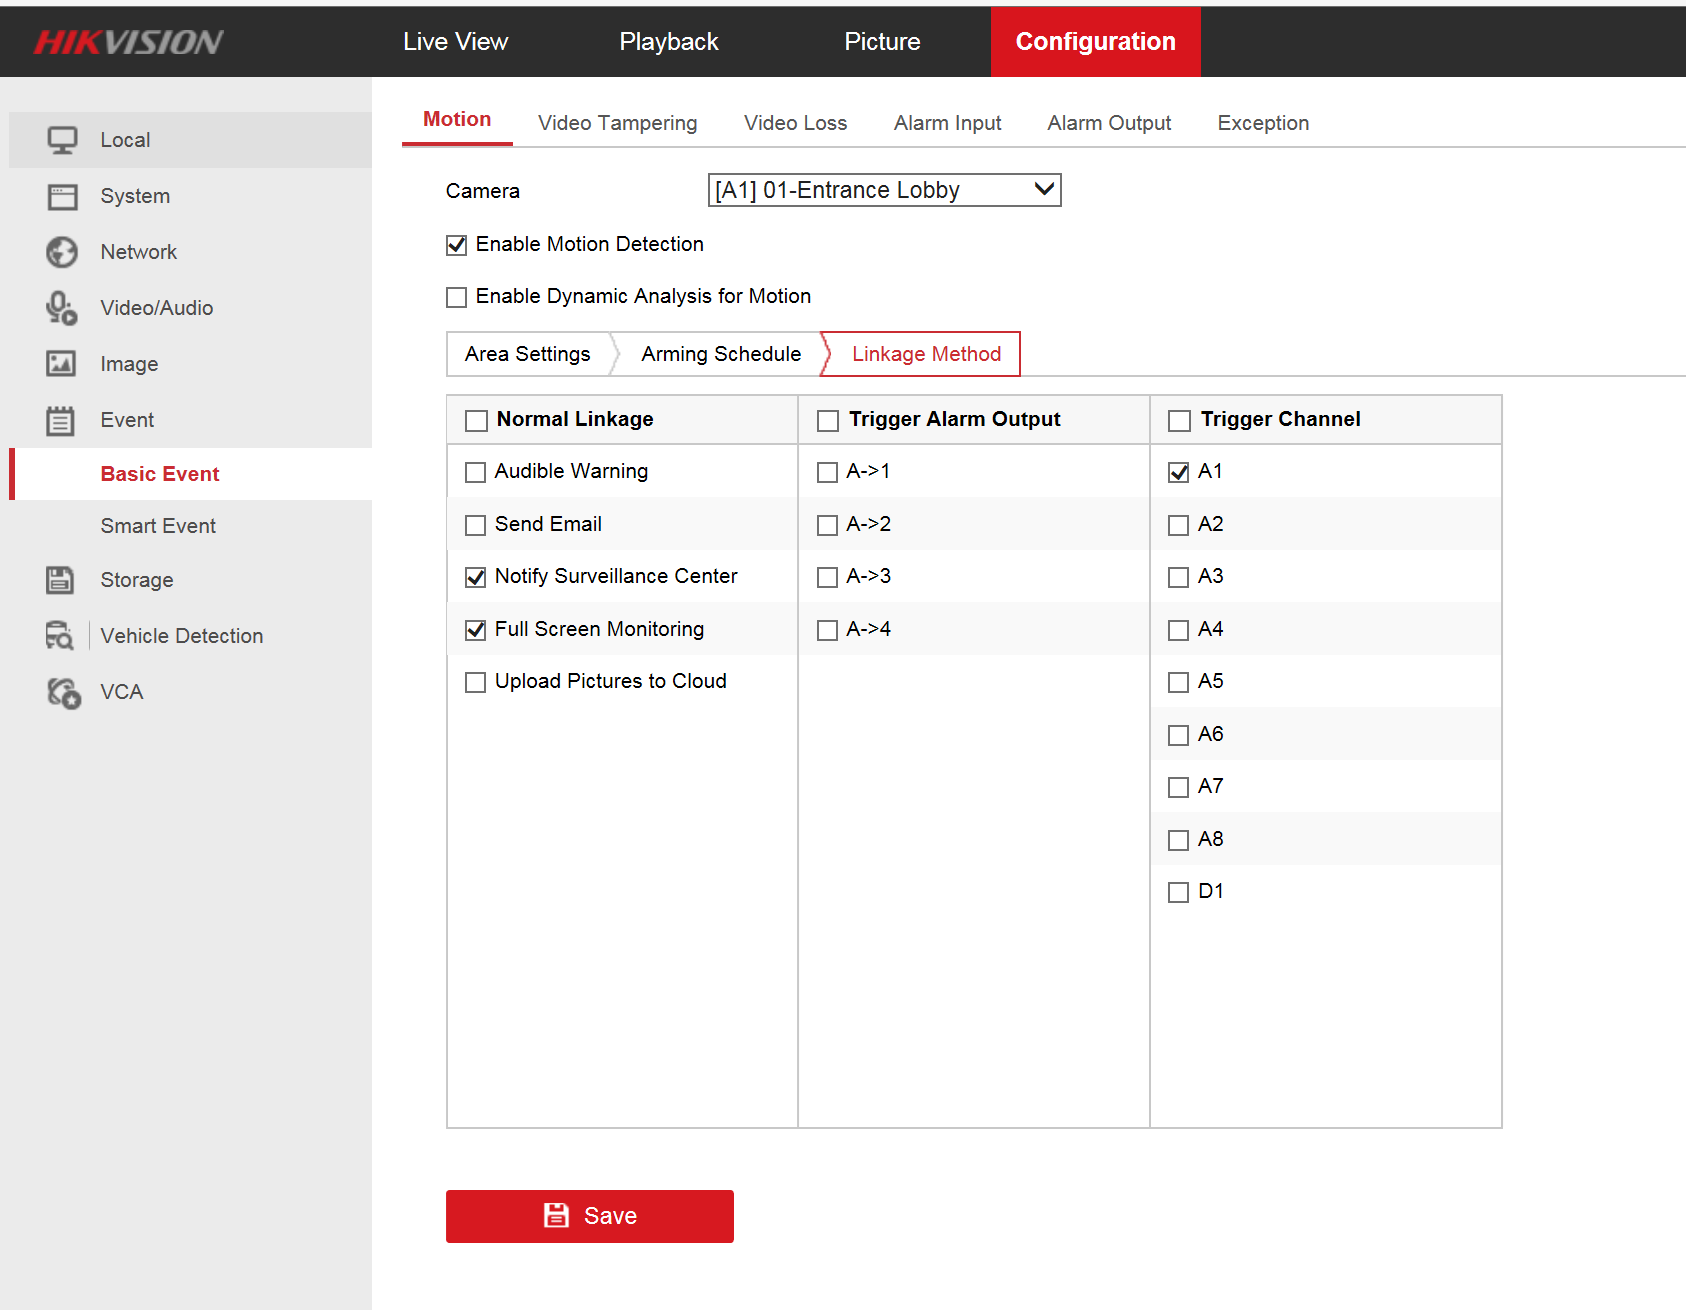Enable Dynamic Analysis for Motion checkbox
This screenshot has width=1686, height=1310.
pos(457,297)
